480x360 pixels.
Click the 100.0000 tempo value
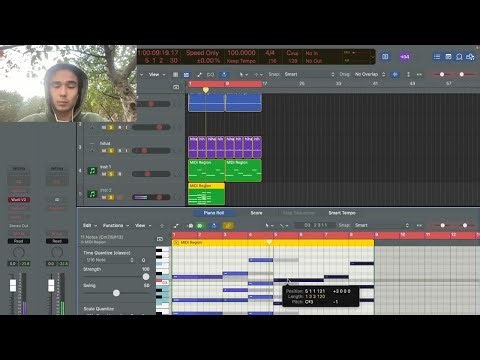pos(241,53)
